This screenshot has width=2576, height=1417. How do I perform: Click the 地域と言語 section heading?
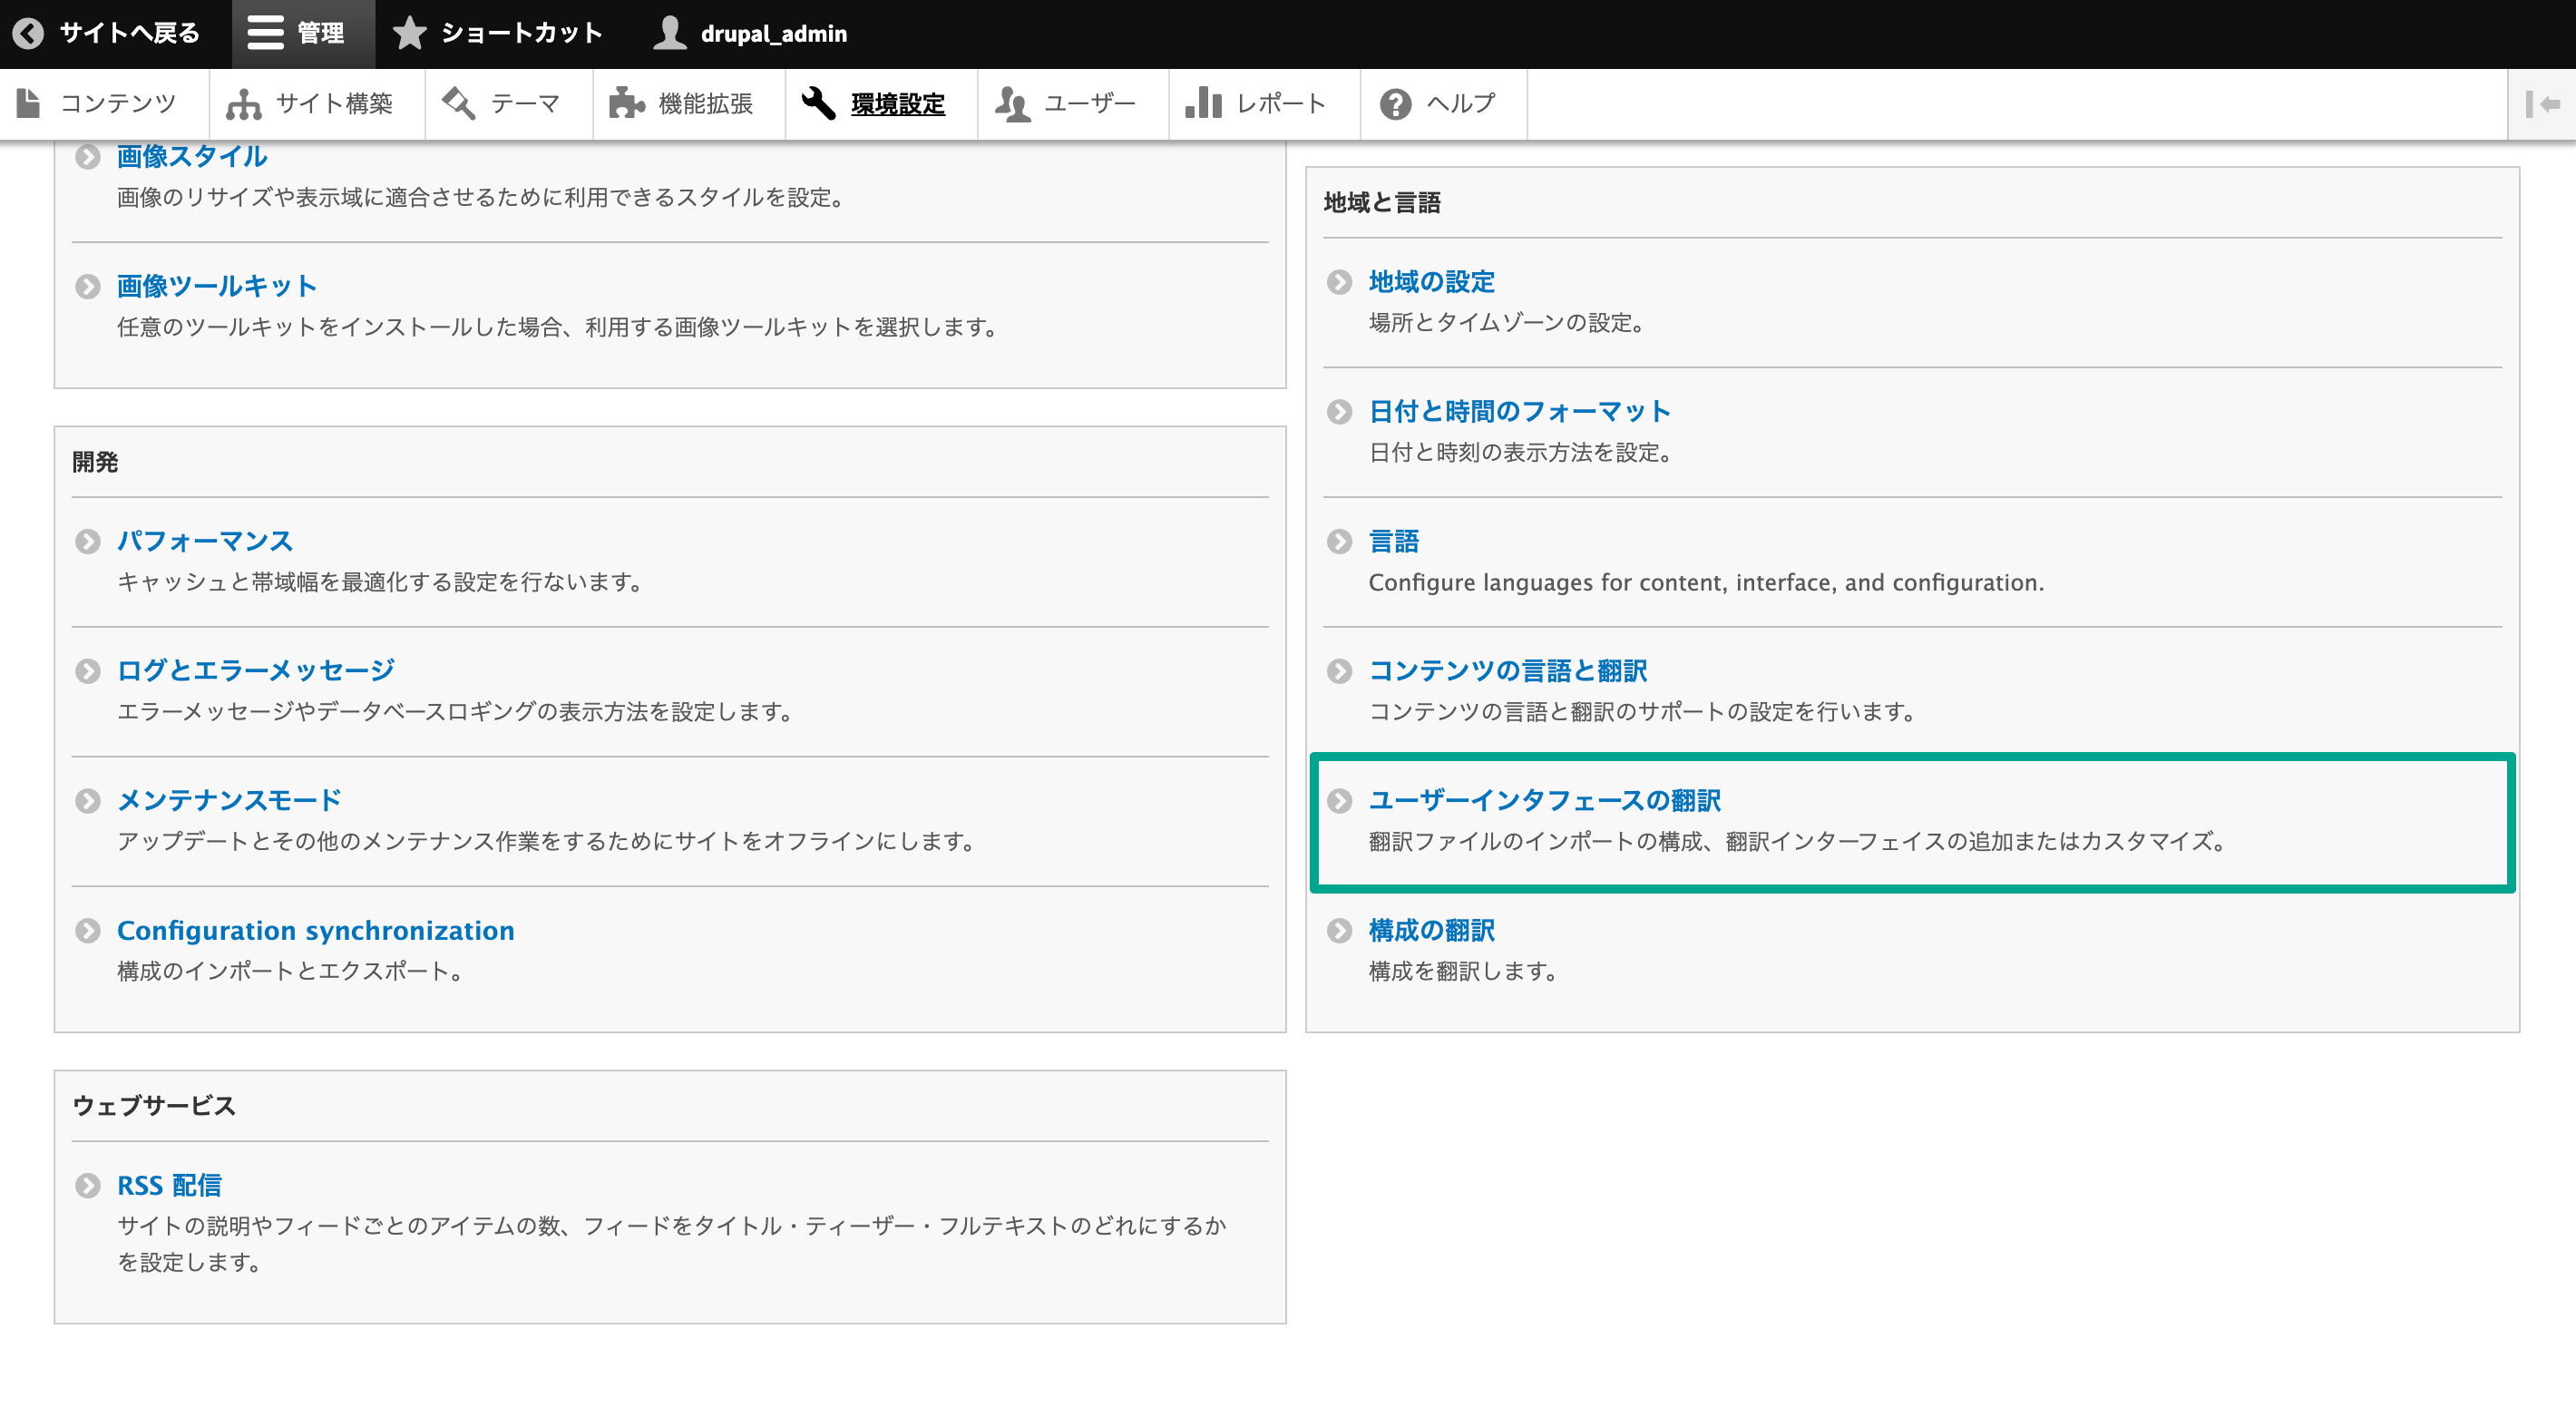coord(1382,203)
